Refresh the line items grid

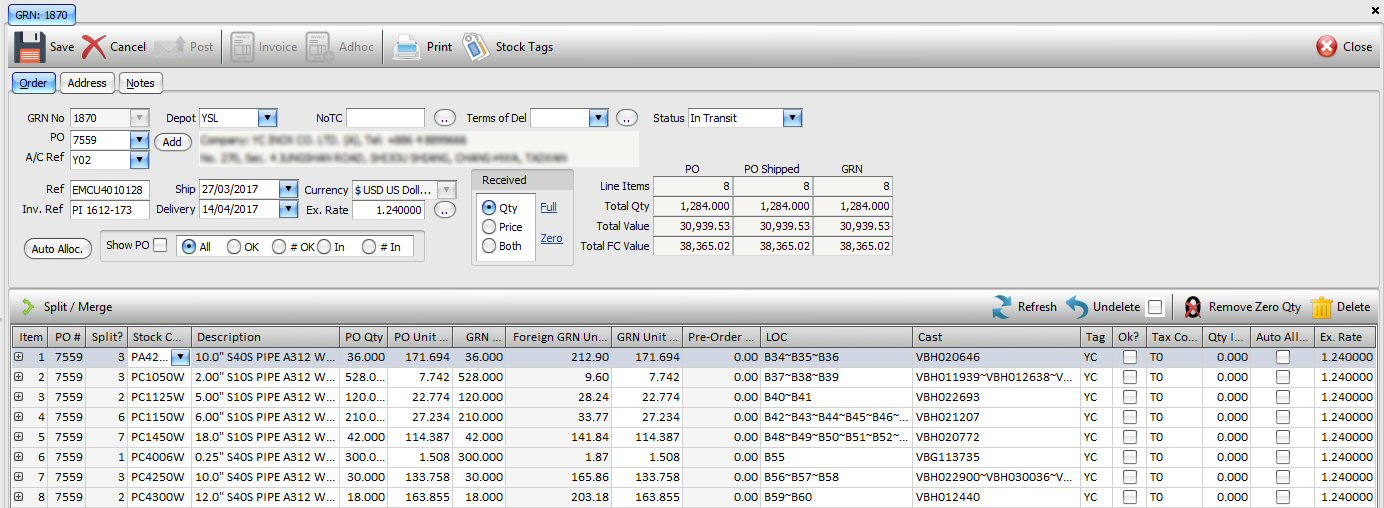click(x=1002, y=307)
